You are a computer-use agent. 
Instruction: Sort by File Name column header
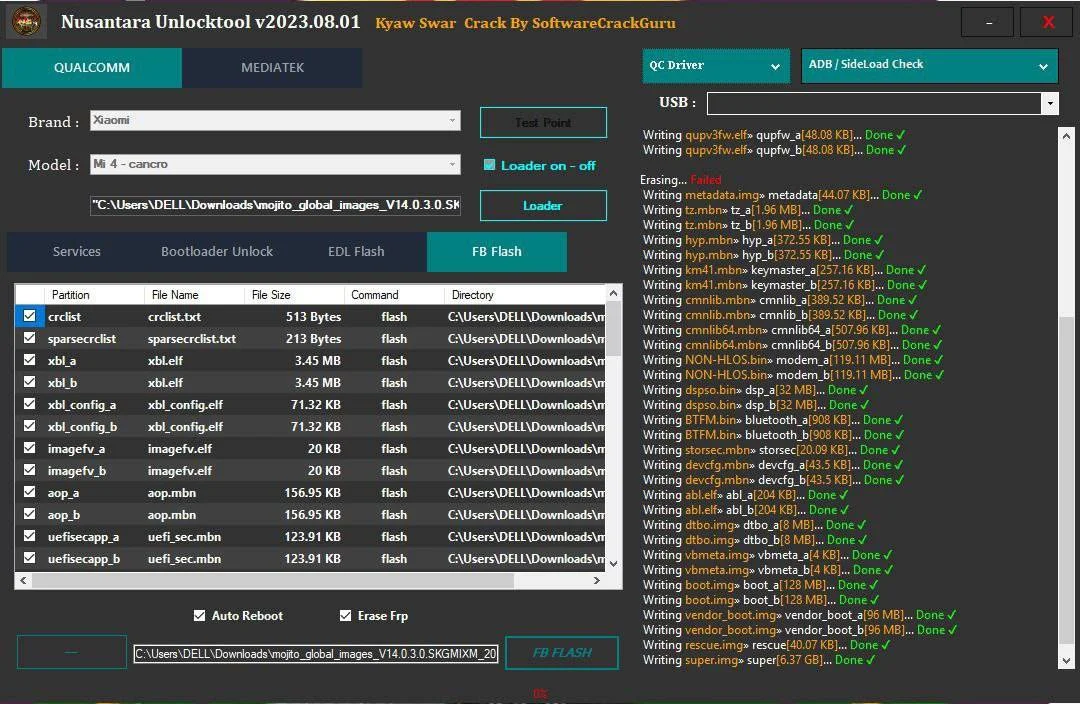point(194,295)
